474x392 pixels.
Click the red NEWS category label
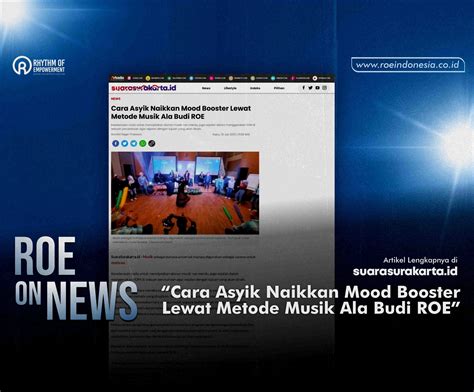coord(116,99)
